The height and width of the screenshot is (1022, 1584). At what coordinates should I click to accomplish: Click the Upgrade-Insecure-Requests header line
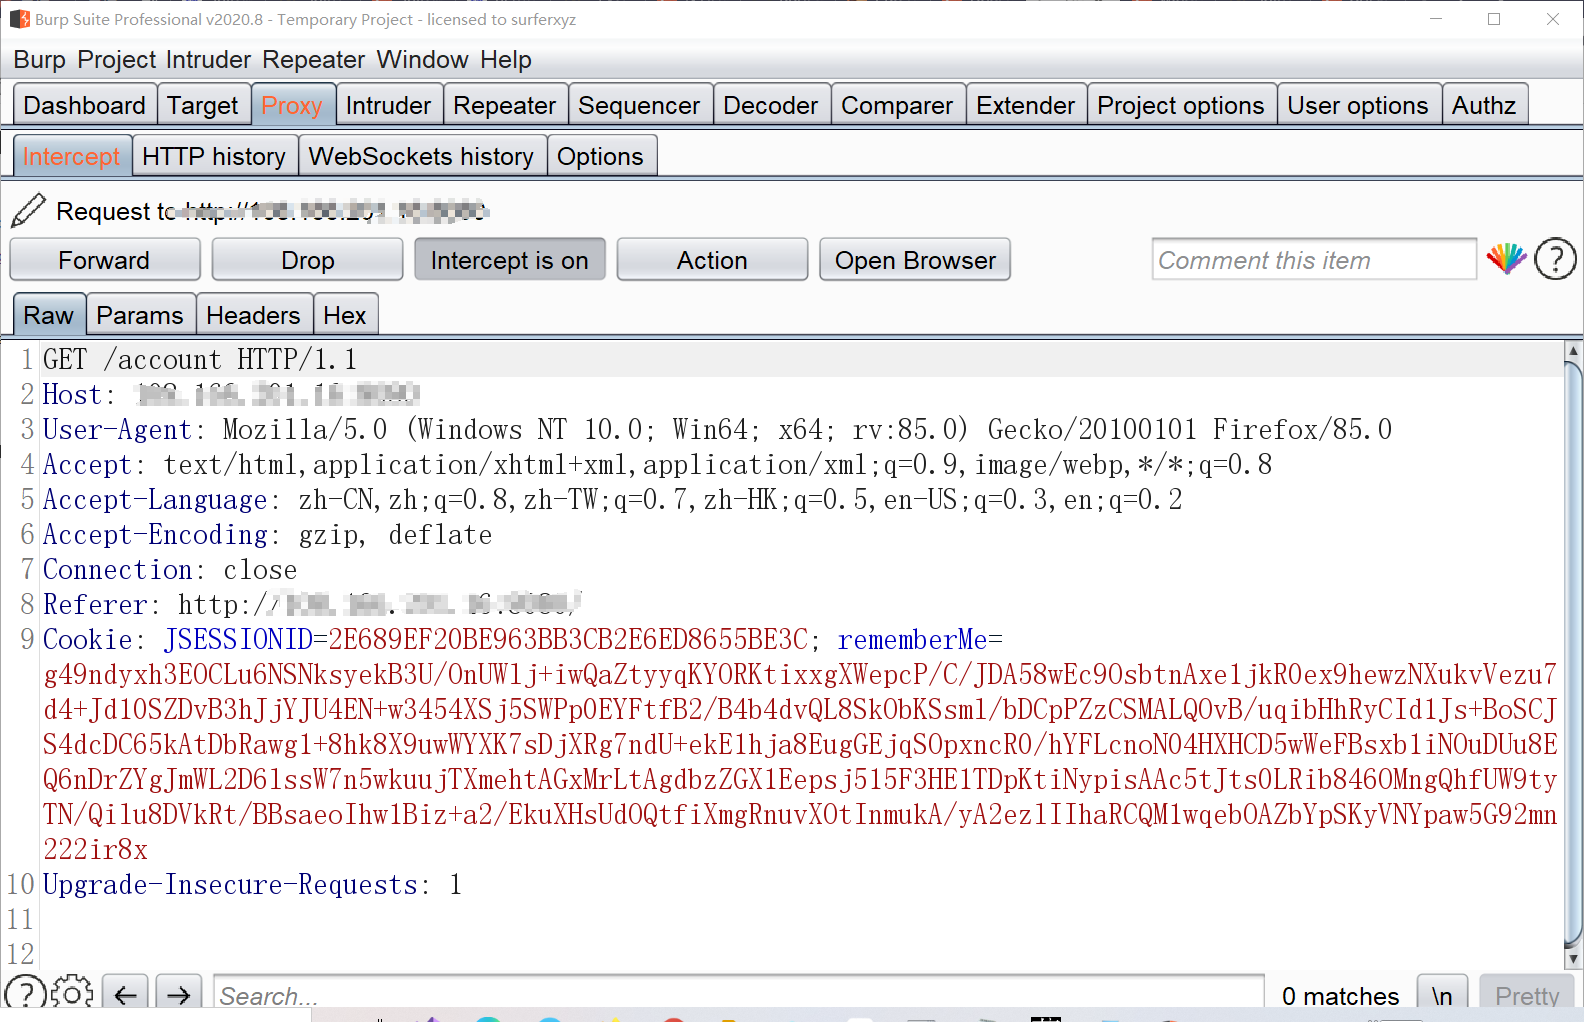pyautogui.click(x=252, y=884)
